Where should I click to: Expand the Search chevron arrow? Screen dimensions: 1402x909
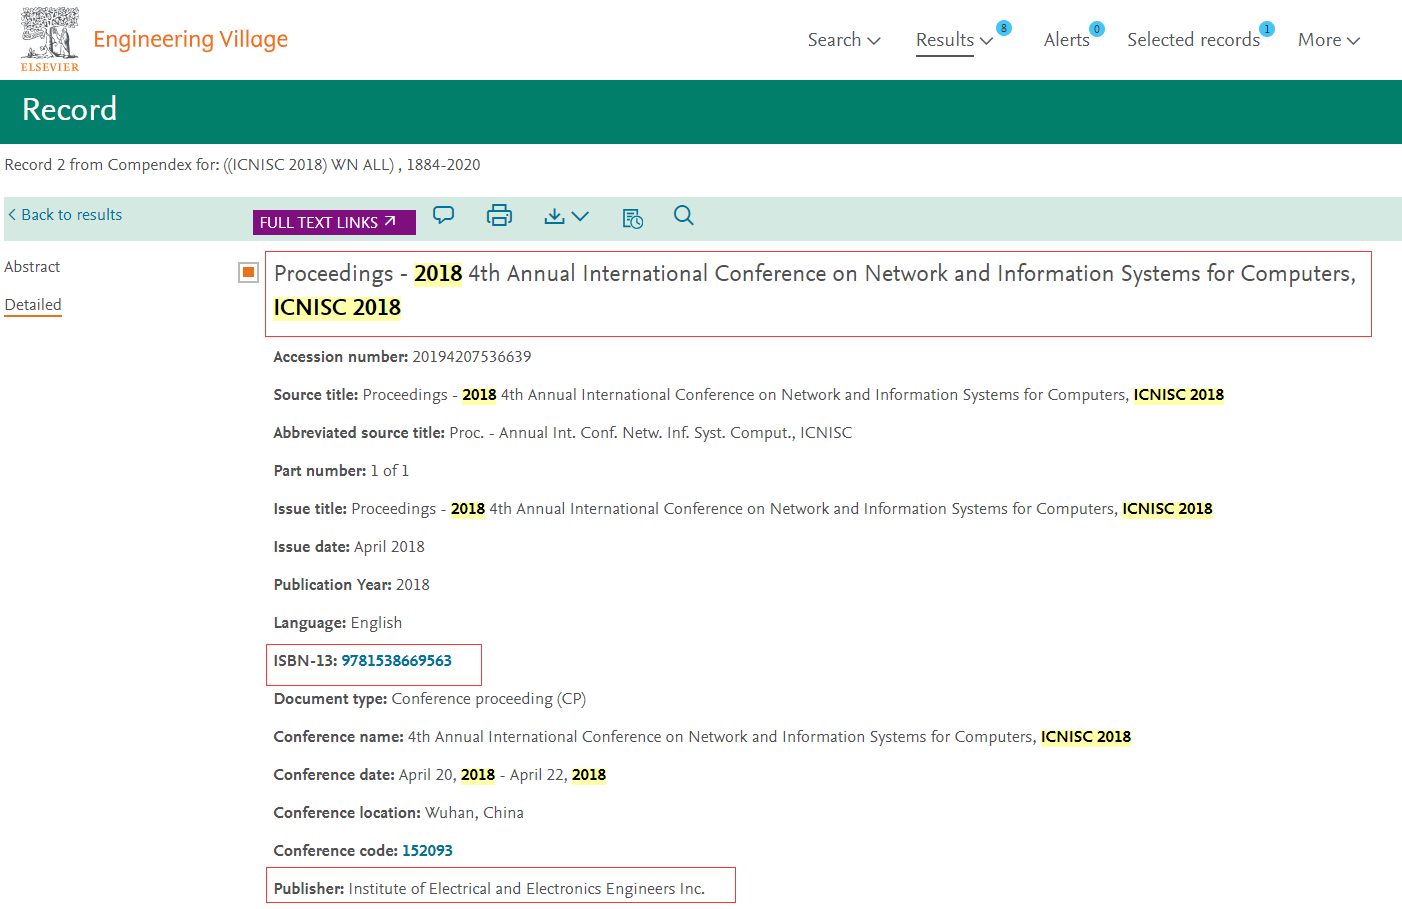pyautogui.click(x=874, y=41)
